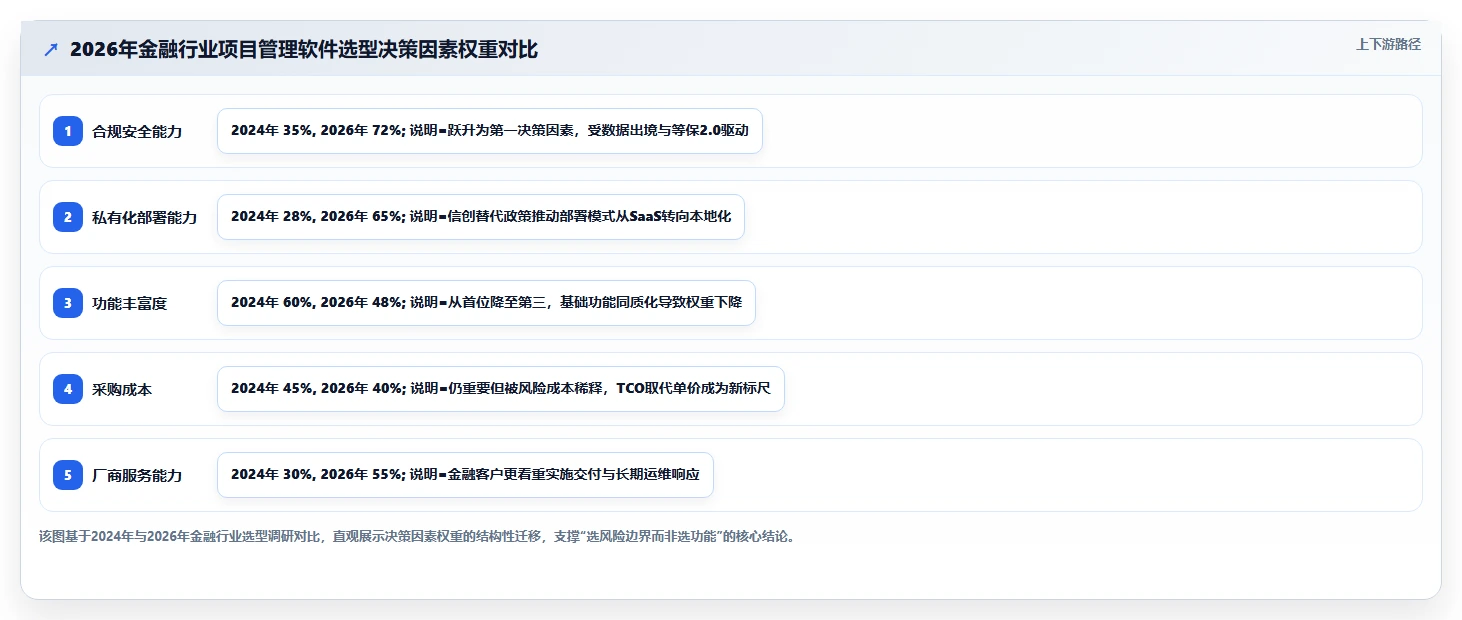Click the arrow icon beside the chart title
Viewport: 1462px width, 620px height.
[51, 50]
